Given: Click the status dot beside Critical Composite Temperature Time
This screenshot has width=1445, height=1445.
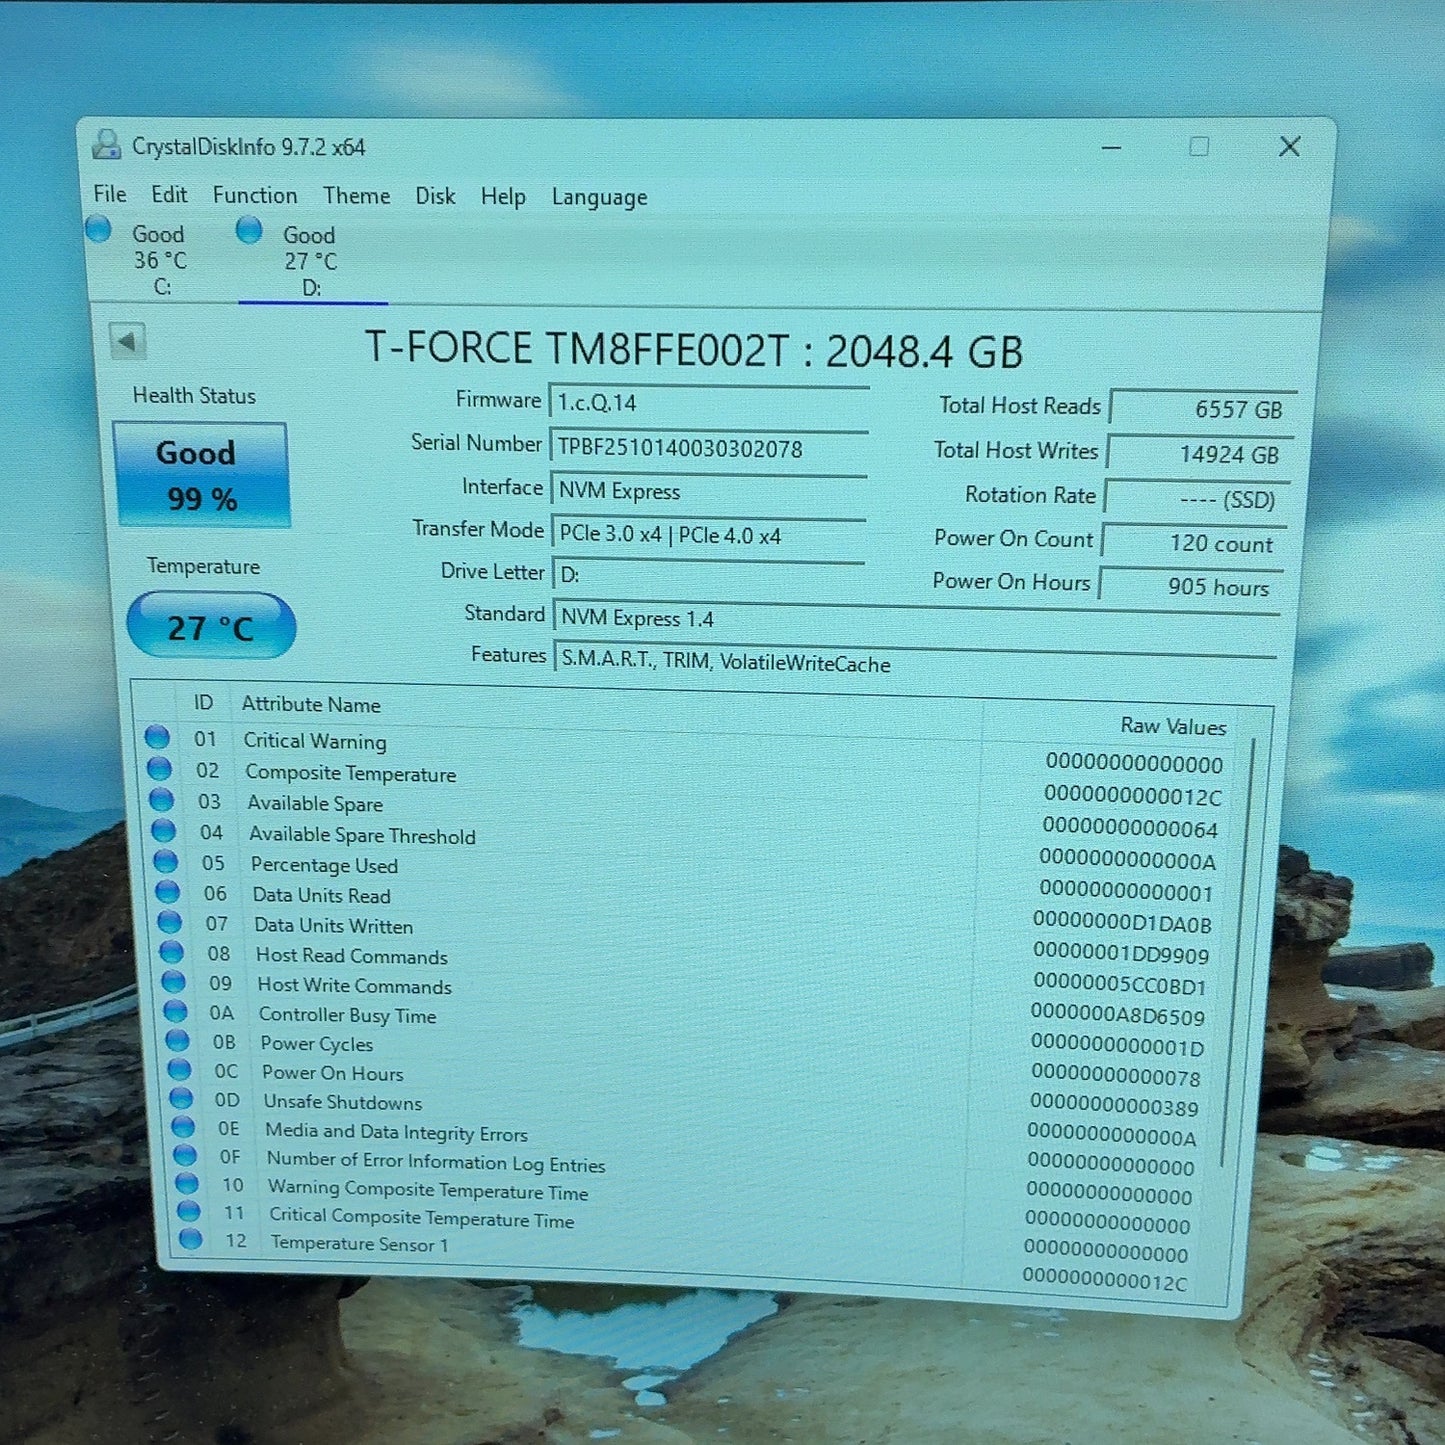Looking at the screenshot, I should click(x=189, y=1210).
